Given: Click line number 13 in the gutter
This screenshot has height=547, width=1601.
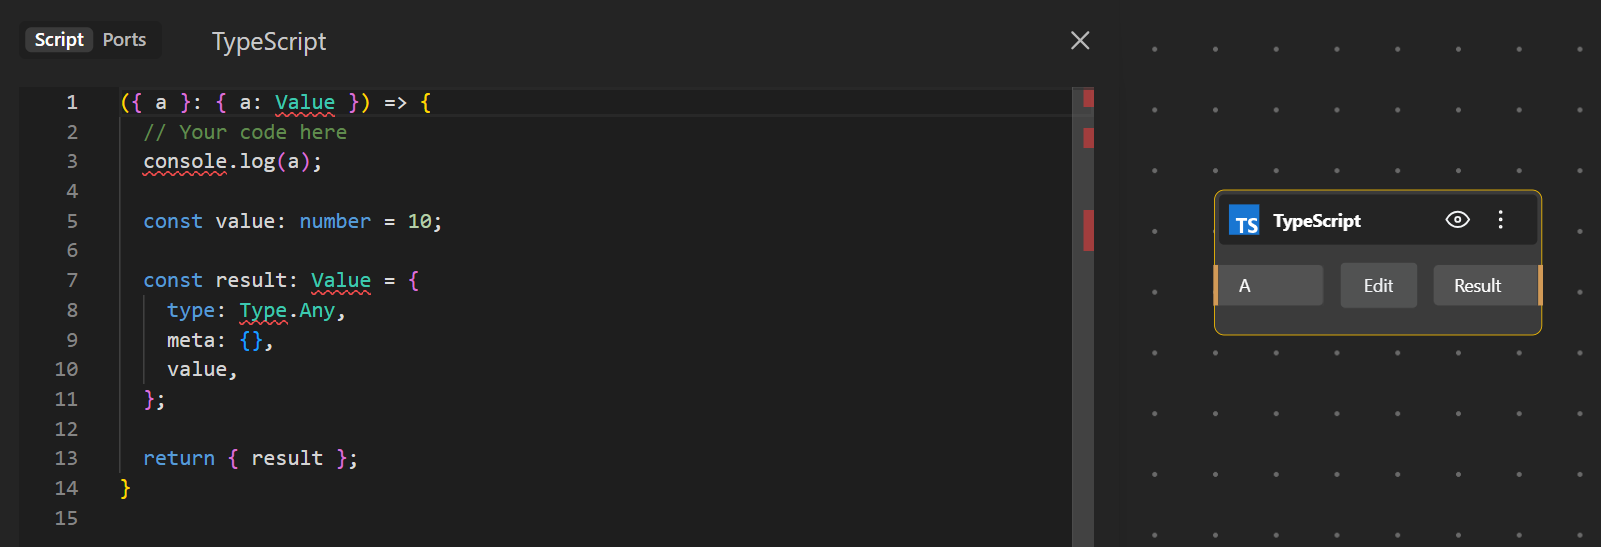Looking at the screenshot, I should (x=66, y=458).
